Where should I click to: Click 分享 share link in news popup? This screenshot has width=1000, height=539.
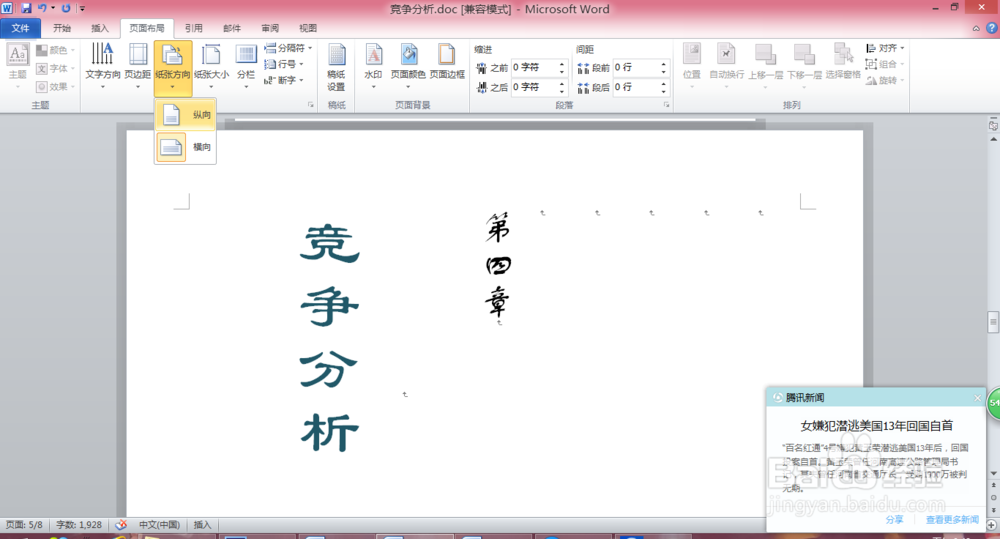click(894, 520)
